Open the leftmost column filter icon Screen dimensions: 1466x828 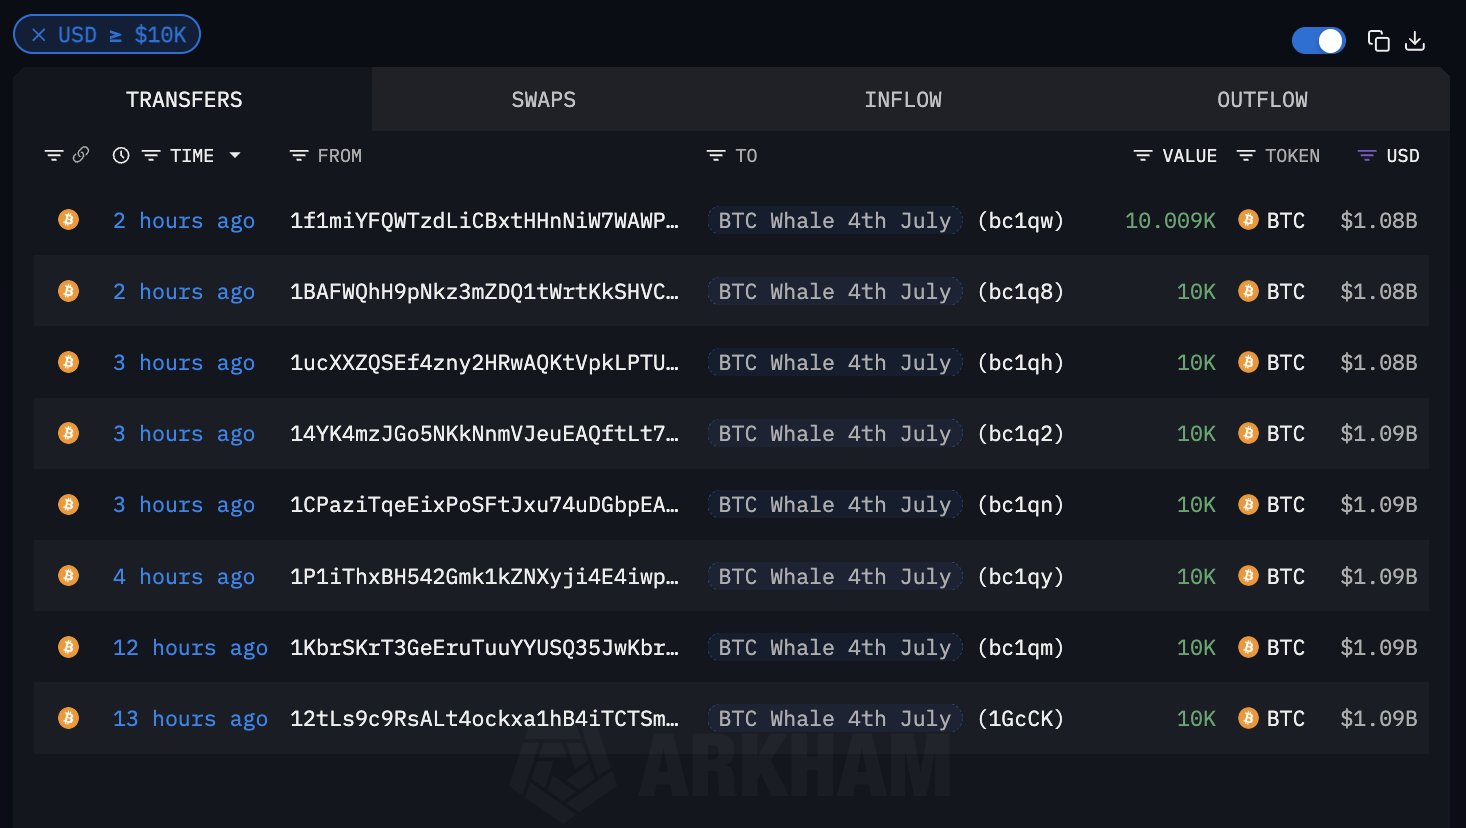tap(54, 155)
